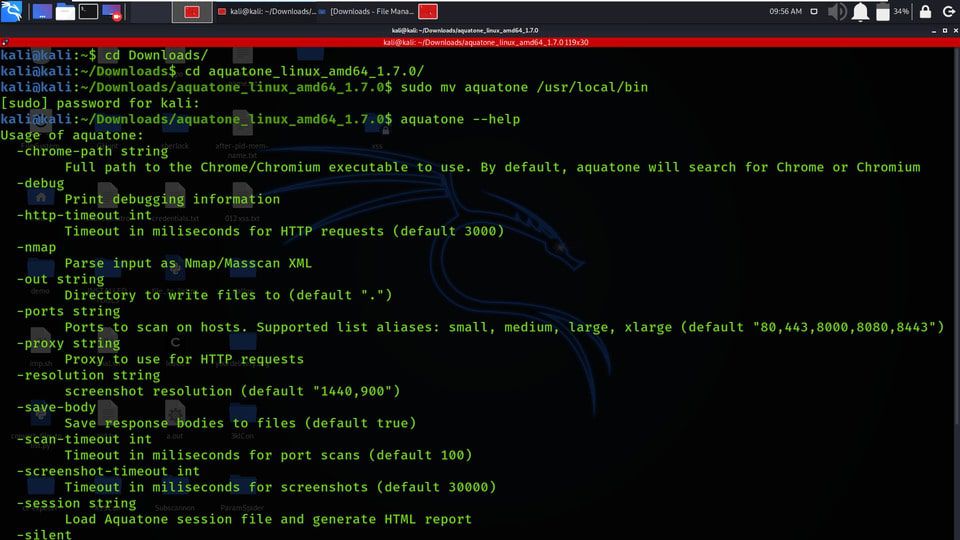Open the notifications bell
The width and height of the screenshot is (960, 540).
[x=860, y=12]
